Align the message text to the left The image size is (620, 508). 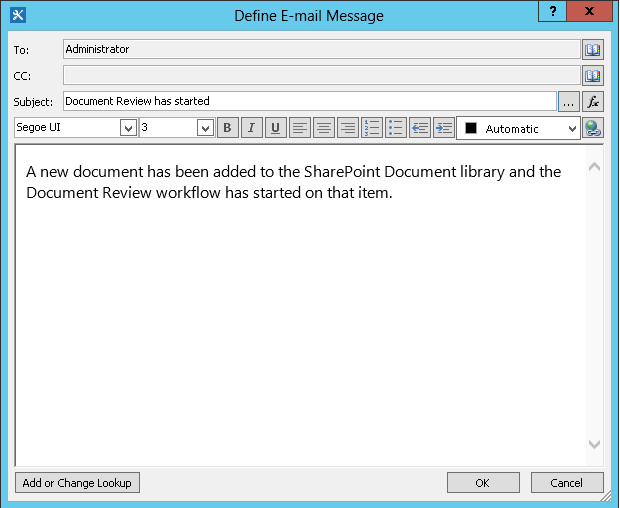click(x=300, y=128)
